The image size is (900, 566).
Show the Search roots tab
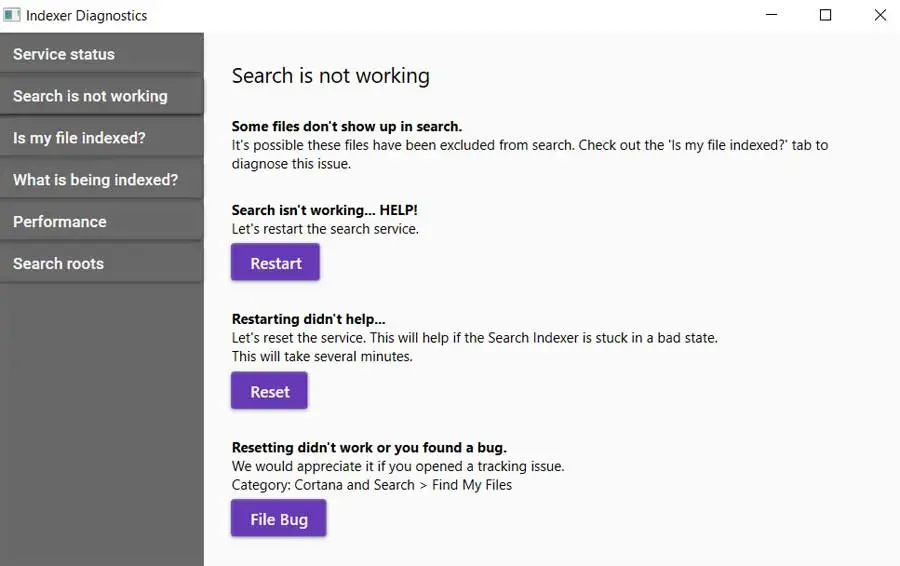pos(102,264)
